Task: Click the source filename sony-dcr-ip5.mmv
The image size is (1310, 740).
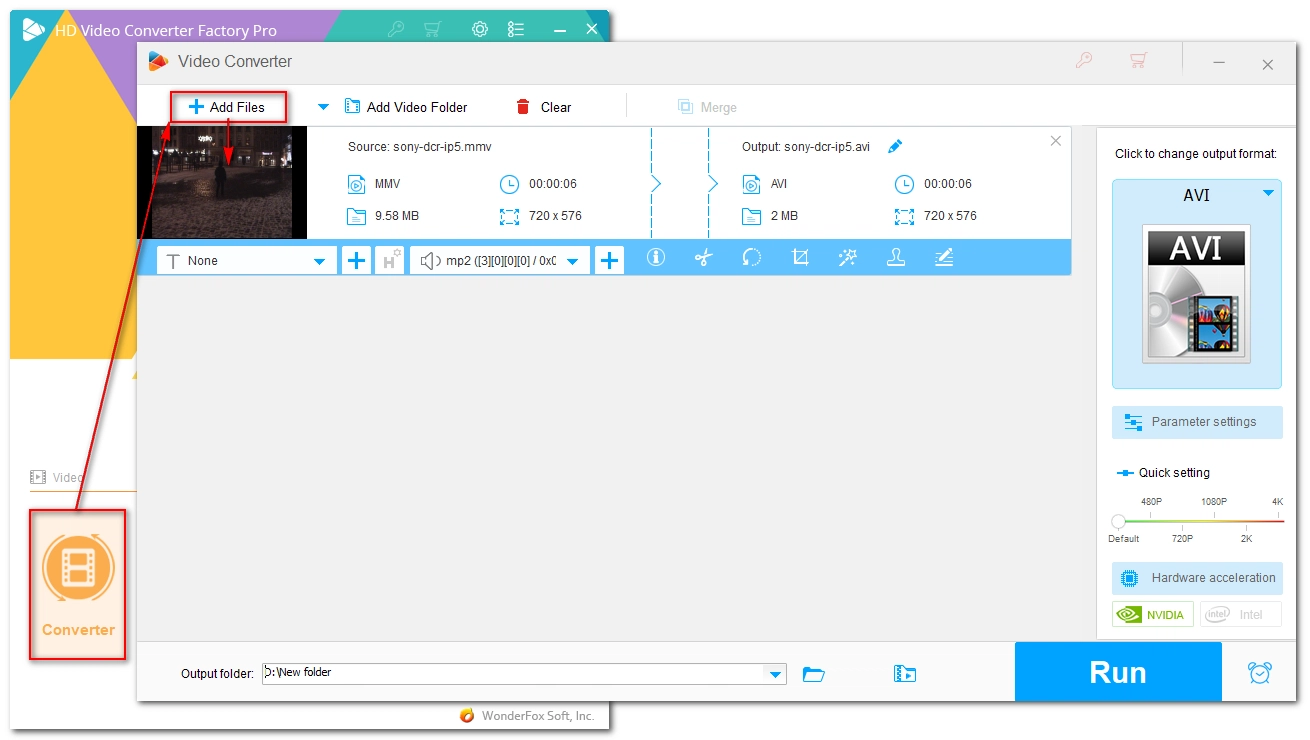Action: click(441, 147)
